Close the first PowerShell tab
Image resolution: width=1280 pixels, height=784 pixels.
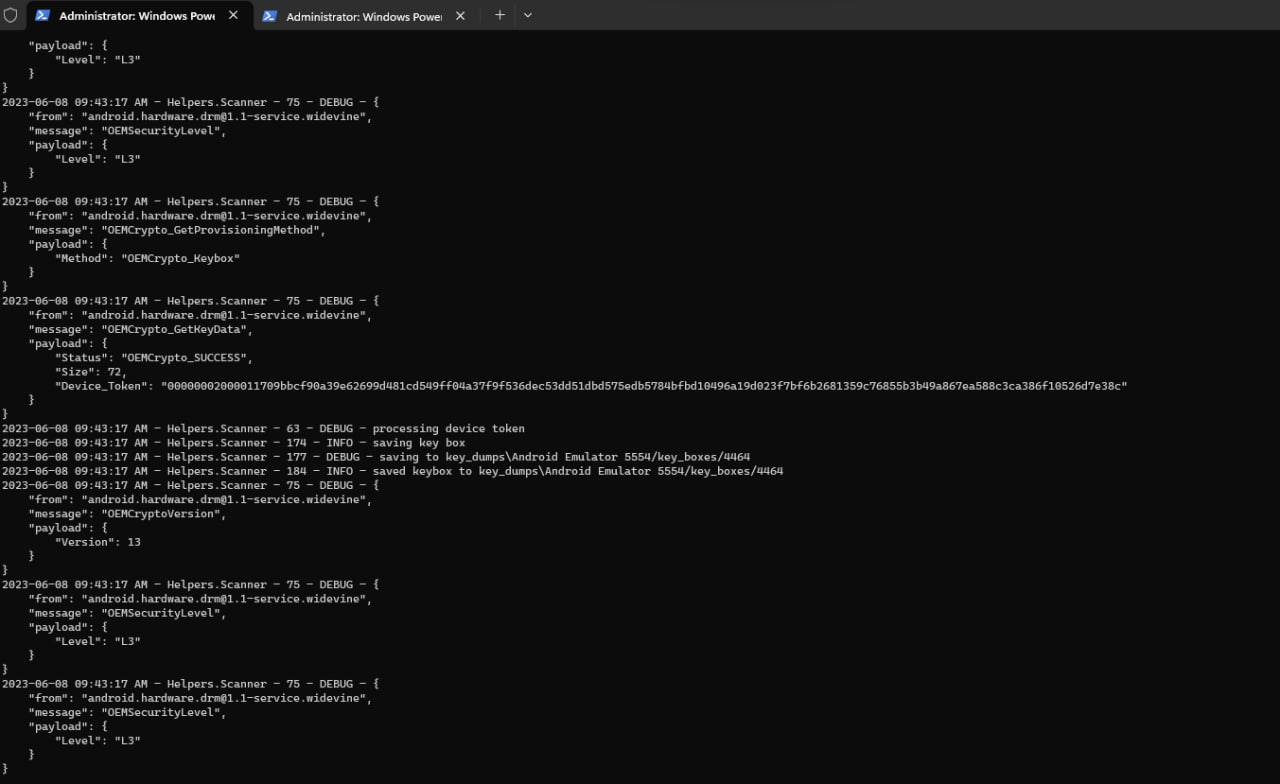(233, 16)
